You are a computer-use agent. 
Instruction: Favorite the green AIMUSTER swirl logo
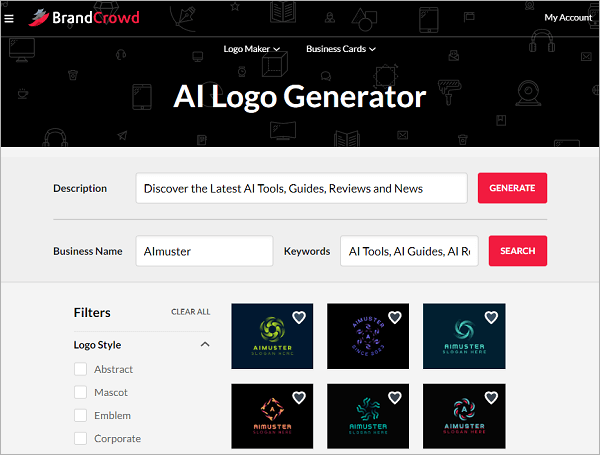pyautogui.click(x=299, y=317)
